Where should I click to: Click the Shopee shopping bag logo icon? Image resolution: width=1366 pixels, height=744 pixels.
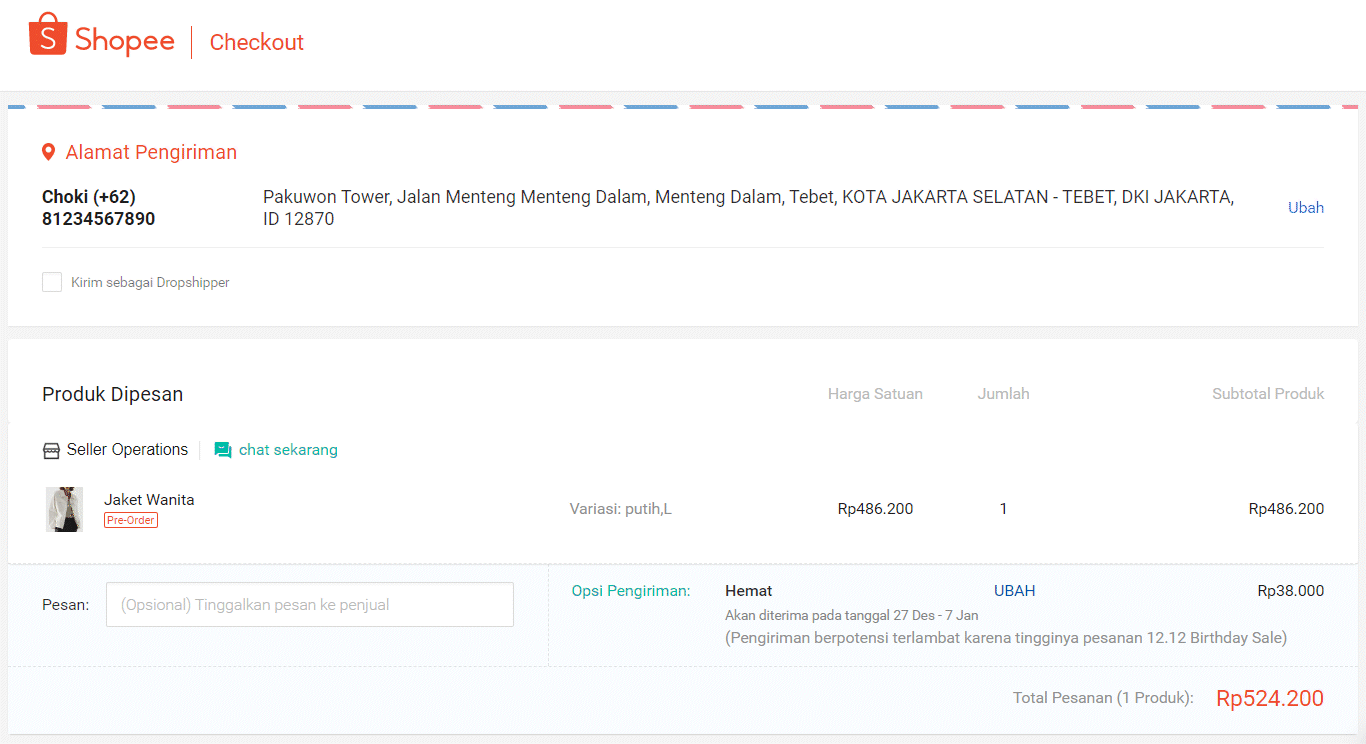pos(47,35)
